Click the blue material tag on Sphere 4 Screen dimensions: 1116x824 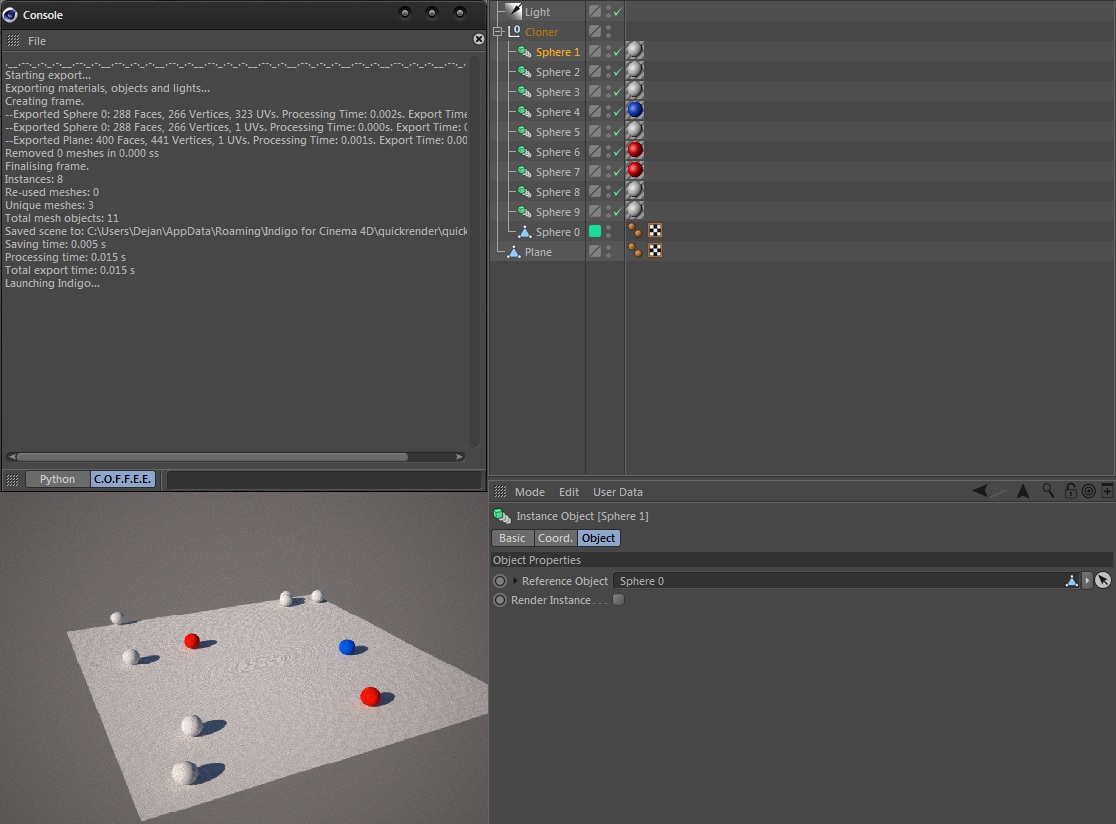pyautogui.click(x=634, y=111)
